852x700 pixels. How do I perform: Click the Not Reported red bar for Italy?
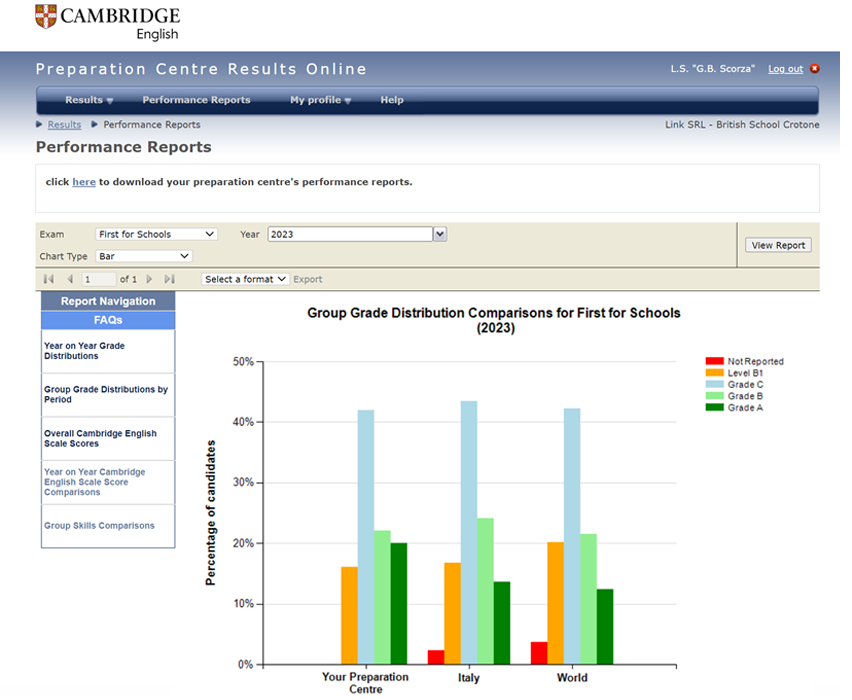(436, 657)
